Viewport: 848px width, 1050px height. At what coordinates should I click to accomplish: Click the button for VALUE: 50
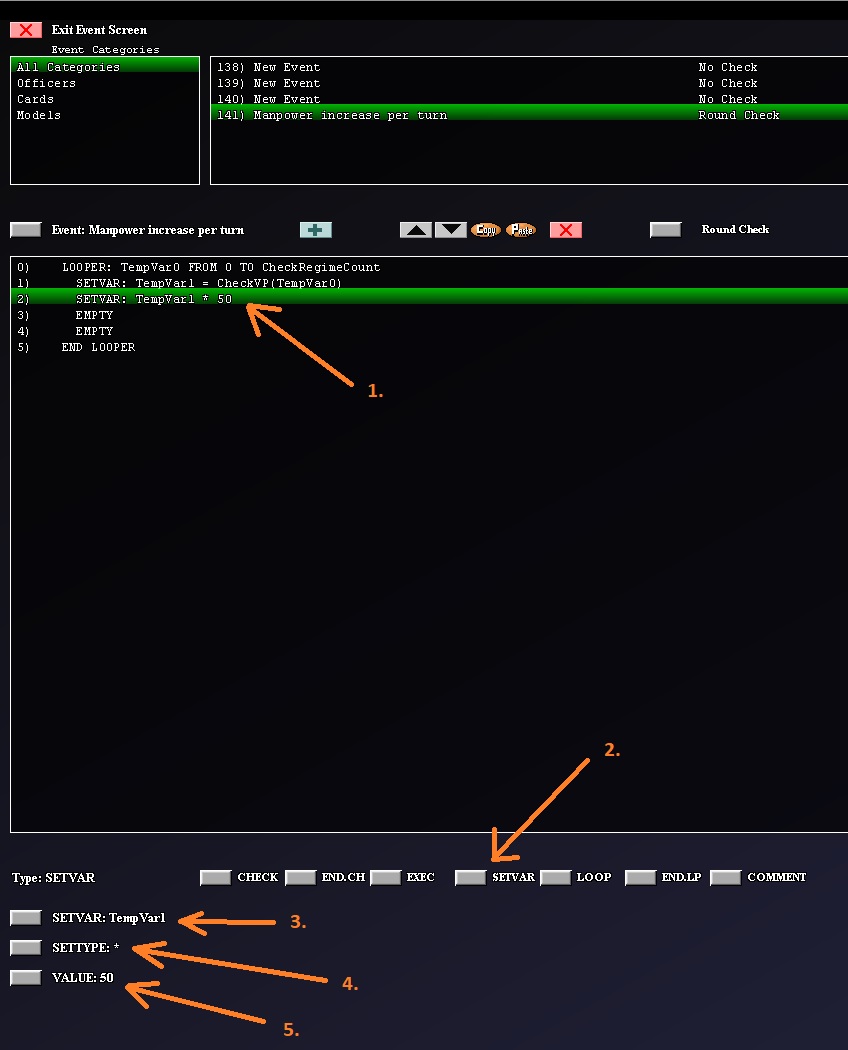(x=25, y=978)
